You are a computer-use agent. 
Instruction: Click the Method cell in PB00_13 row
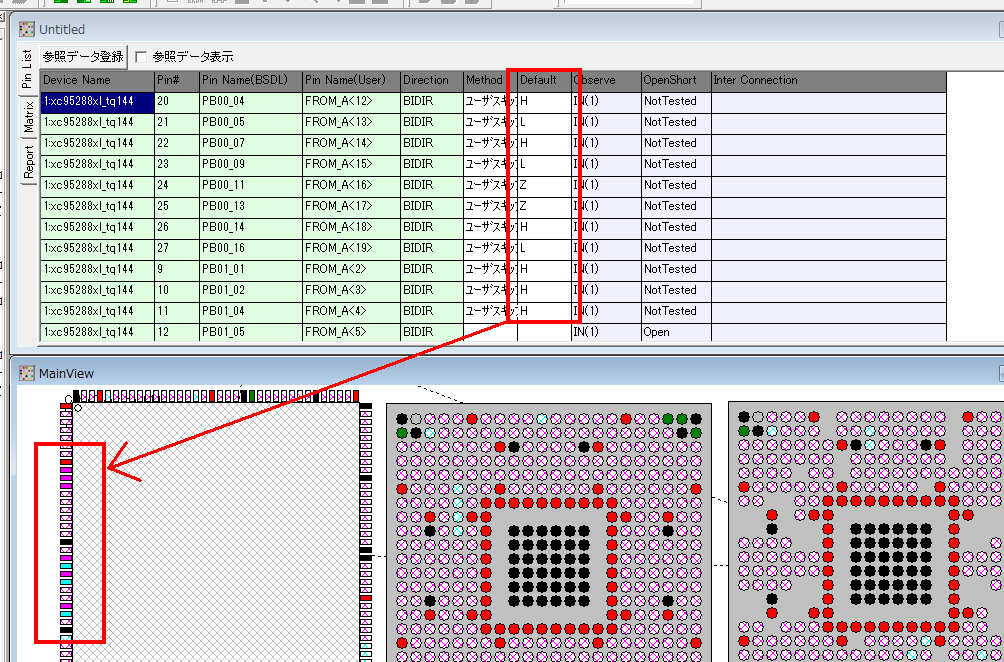pos(489,206)
